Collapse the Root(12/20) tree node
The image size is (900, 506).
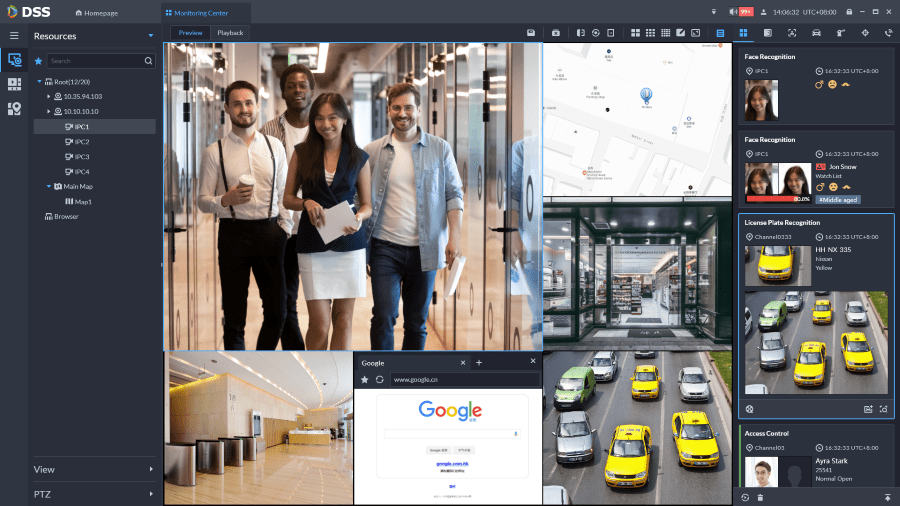tap(38, 81)
